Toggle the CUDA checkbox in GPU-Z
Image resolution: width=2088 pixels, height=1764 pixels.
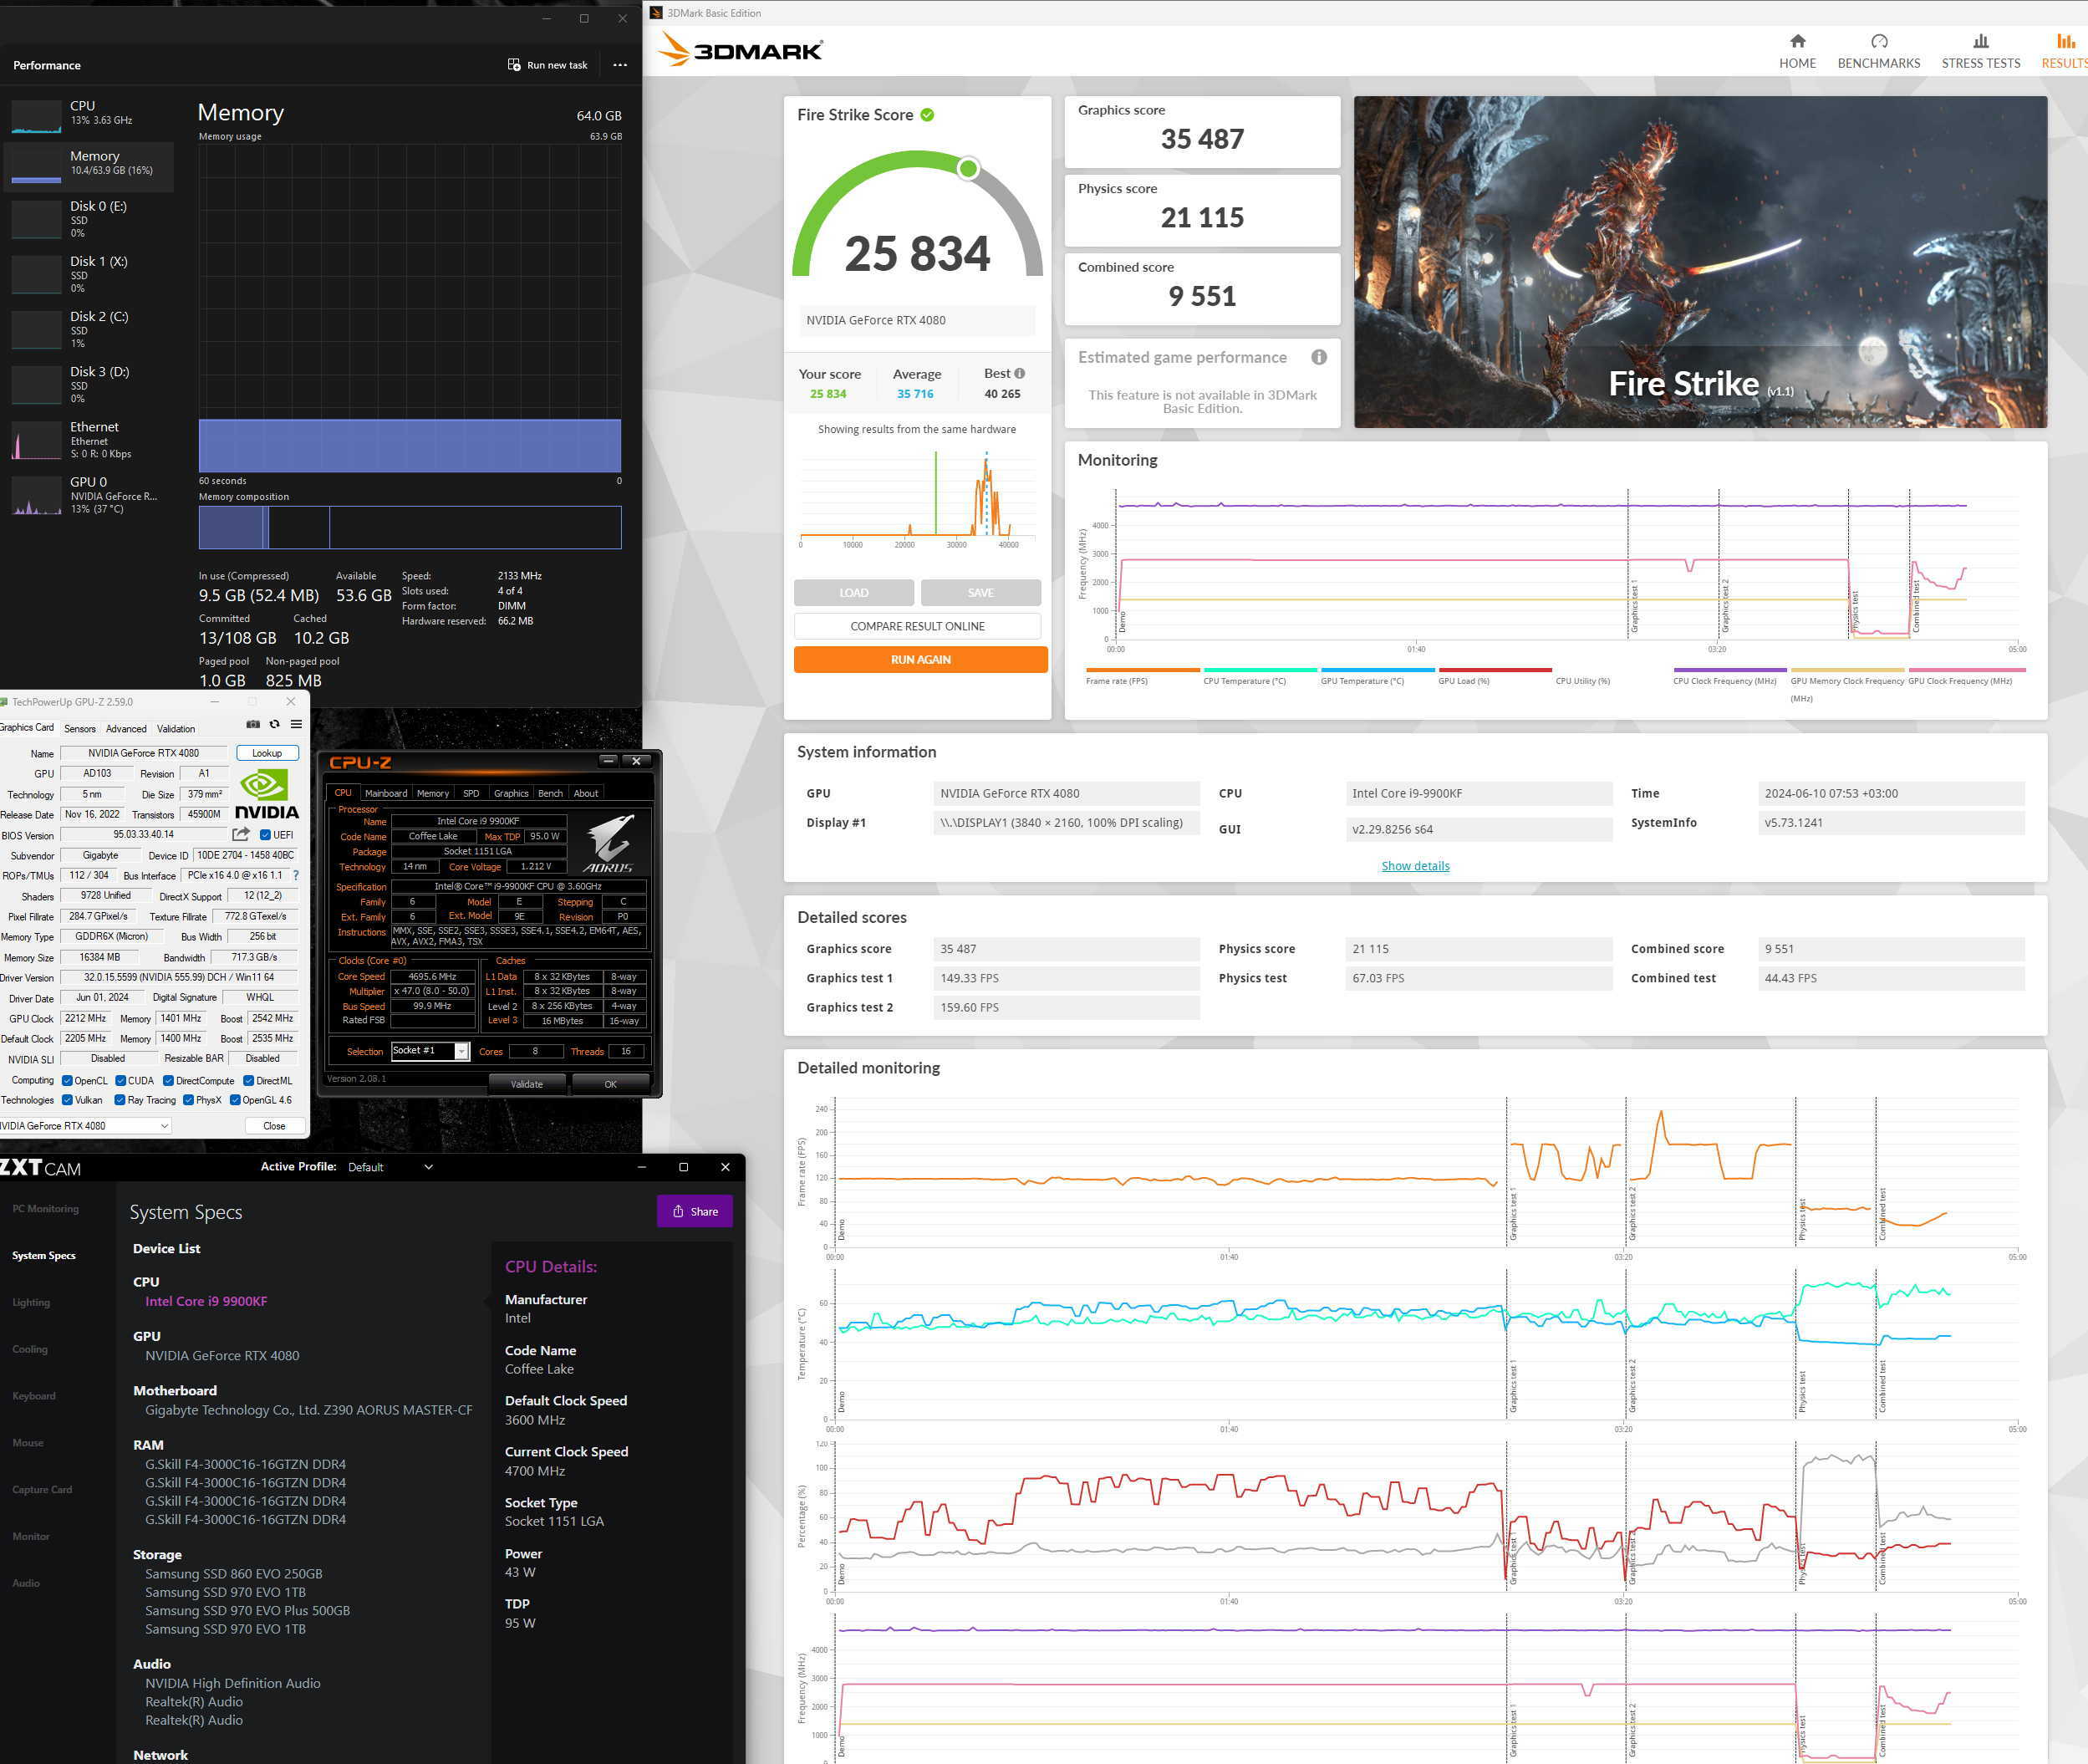120,1080
